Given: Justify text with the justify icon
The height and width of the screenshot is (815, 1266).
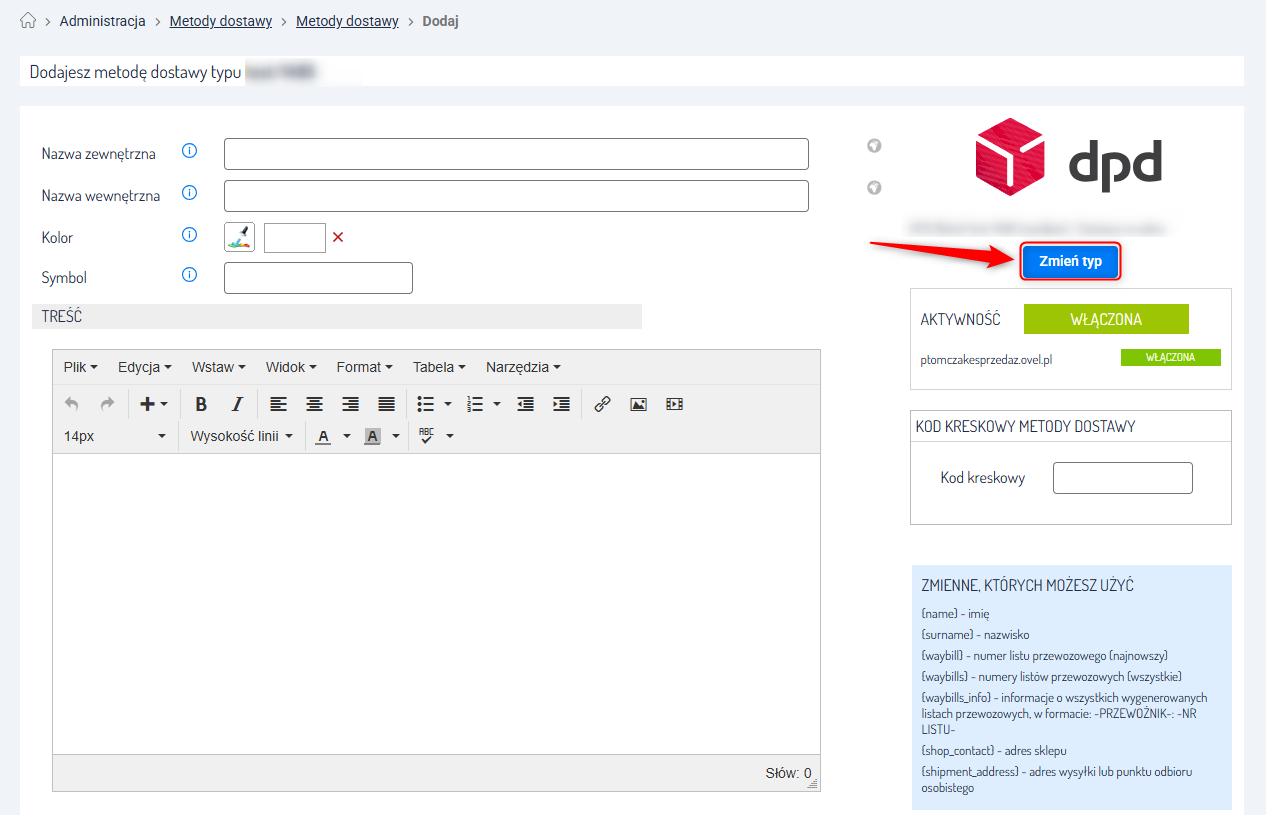Looking at the screenshot, I should [x=387, y=404].
